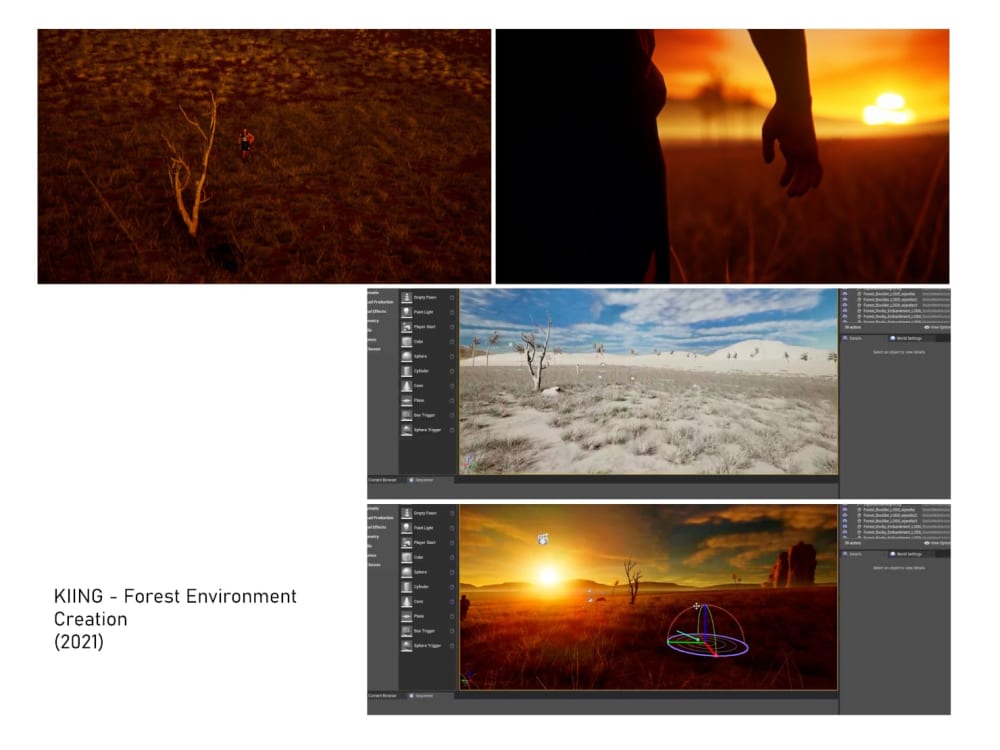Click sun disc in sunset editor viewport

click(x=548, y=576)
